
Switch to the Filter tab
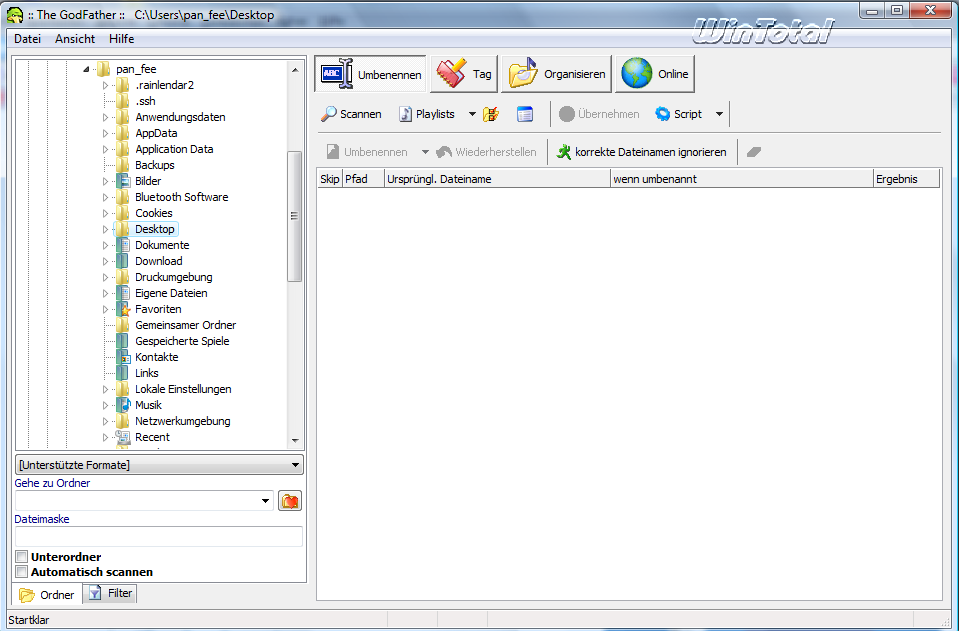[110, 593]
